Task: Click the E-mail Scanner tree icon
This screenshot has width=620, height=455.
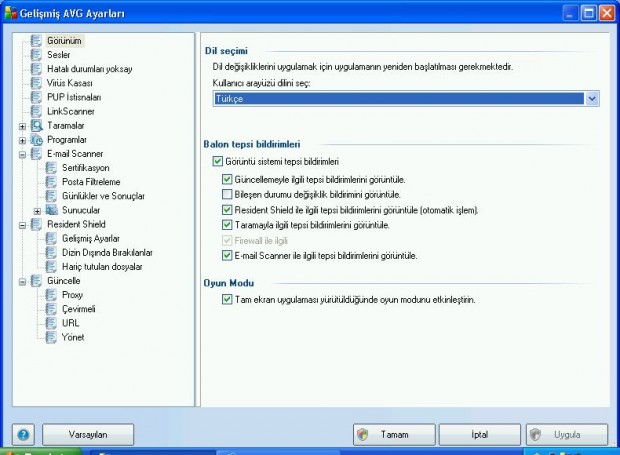Action: [x=37, y=154]
